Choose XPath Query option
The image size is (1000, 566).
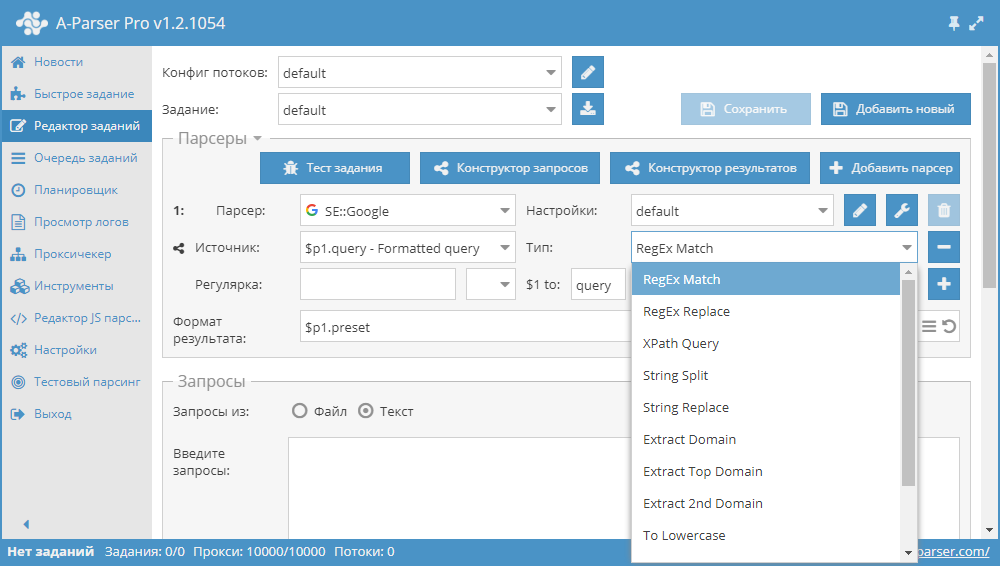(x=765, y=343)
